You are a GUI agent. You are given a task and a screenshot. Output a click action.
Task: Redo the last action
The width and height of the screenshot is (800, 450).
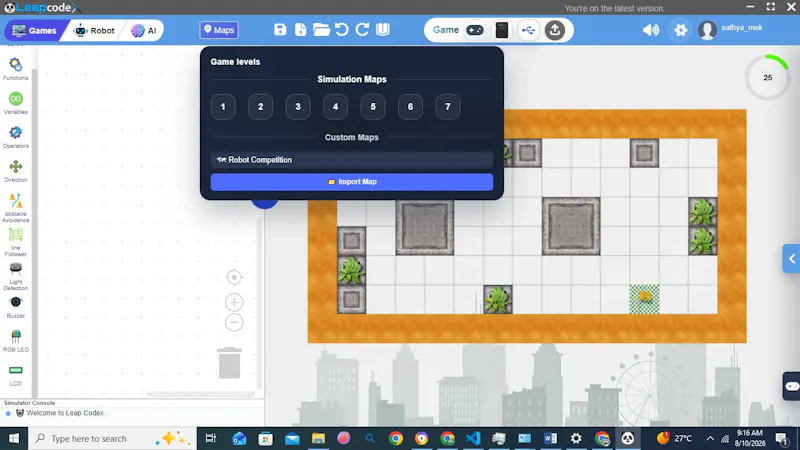pyautogui.click(x=362, y=30)
